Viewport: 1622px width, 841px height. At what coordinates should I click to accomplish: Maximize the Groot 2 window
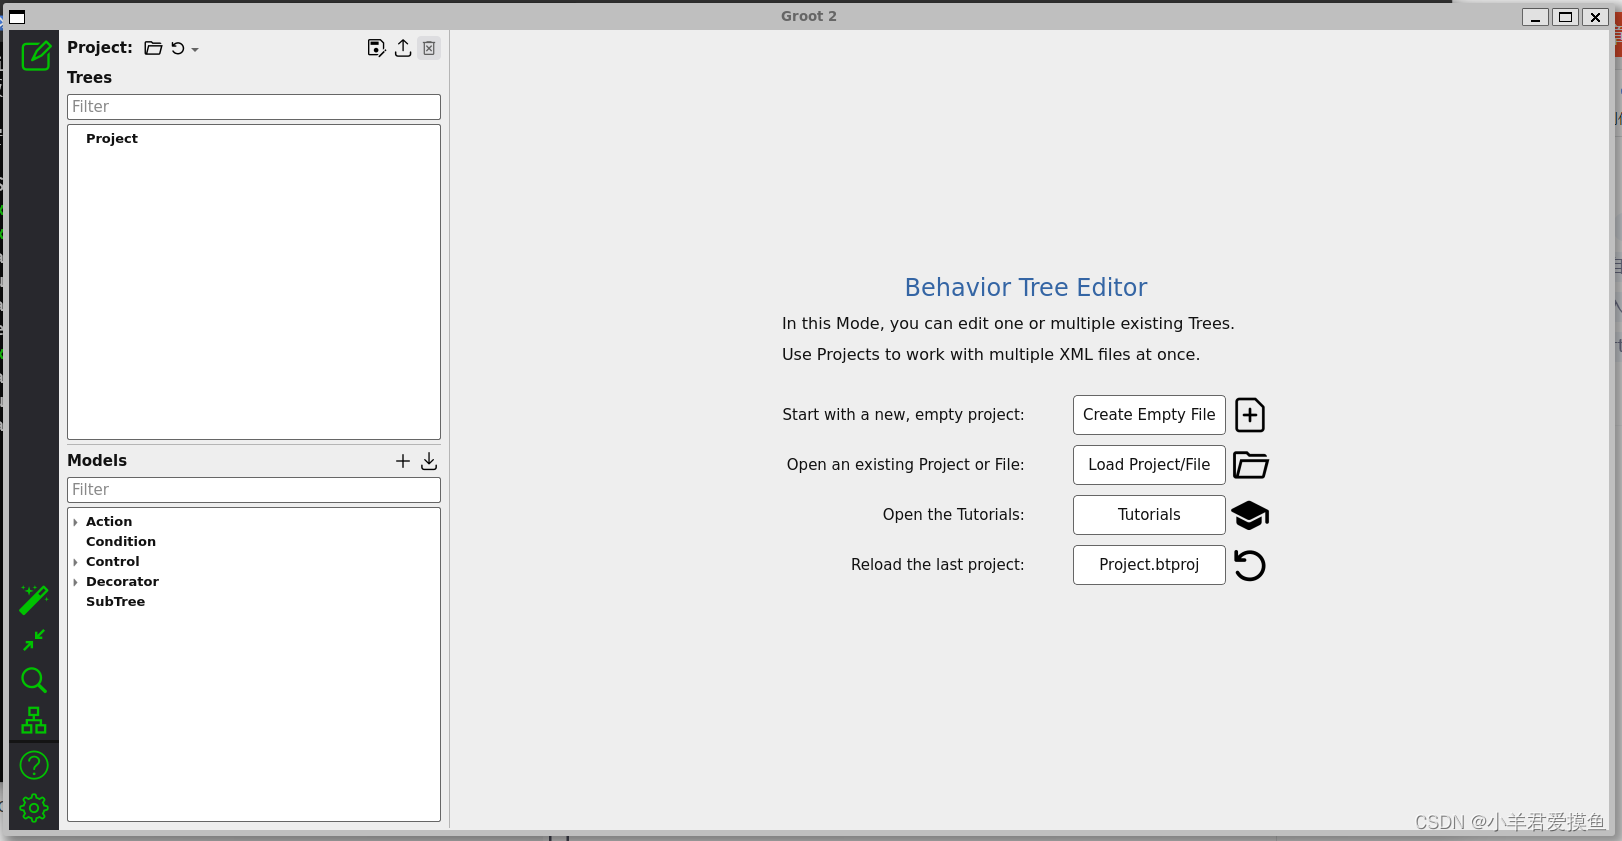pyautogui.click(x=1566, y=17)
